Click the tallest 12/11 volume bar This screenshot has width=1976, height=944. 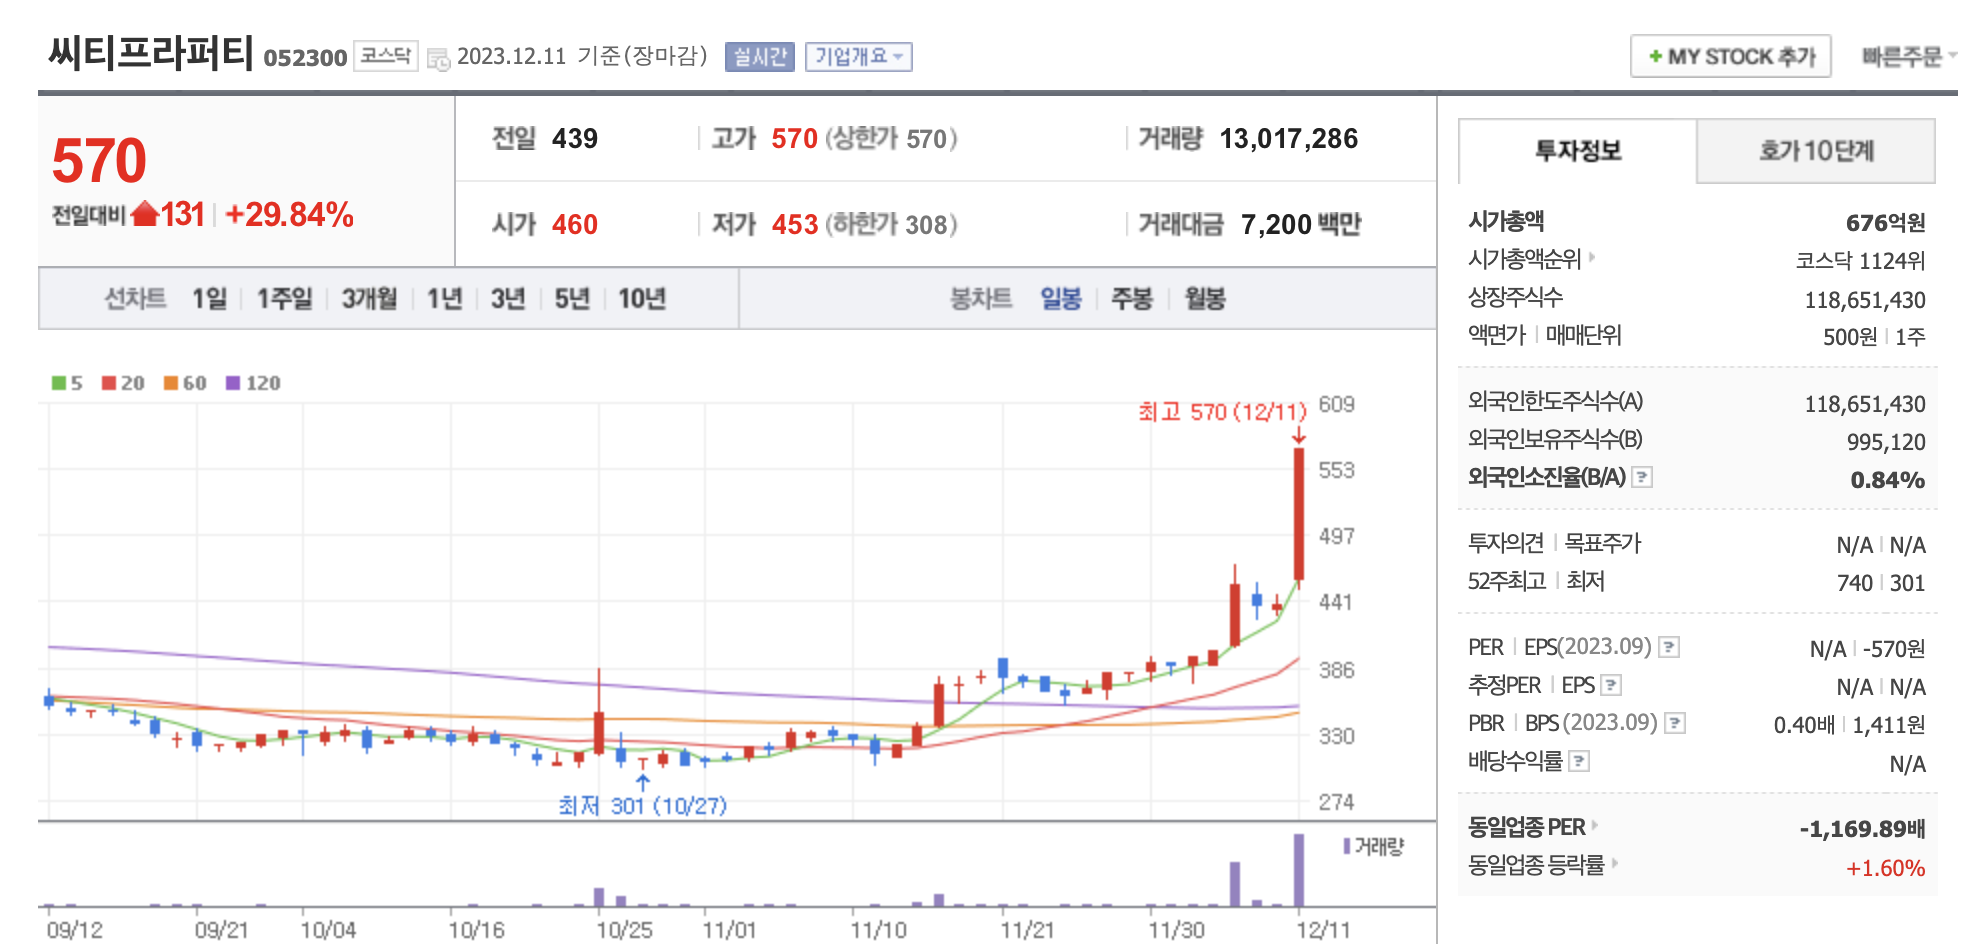pyautogui.click(x=1299, y=870)
